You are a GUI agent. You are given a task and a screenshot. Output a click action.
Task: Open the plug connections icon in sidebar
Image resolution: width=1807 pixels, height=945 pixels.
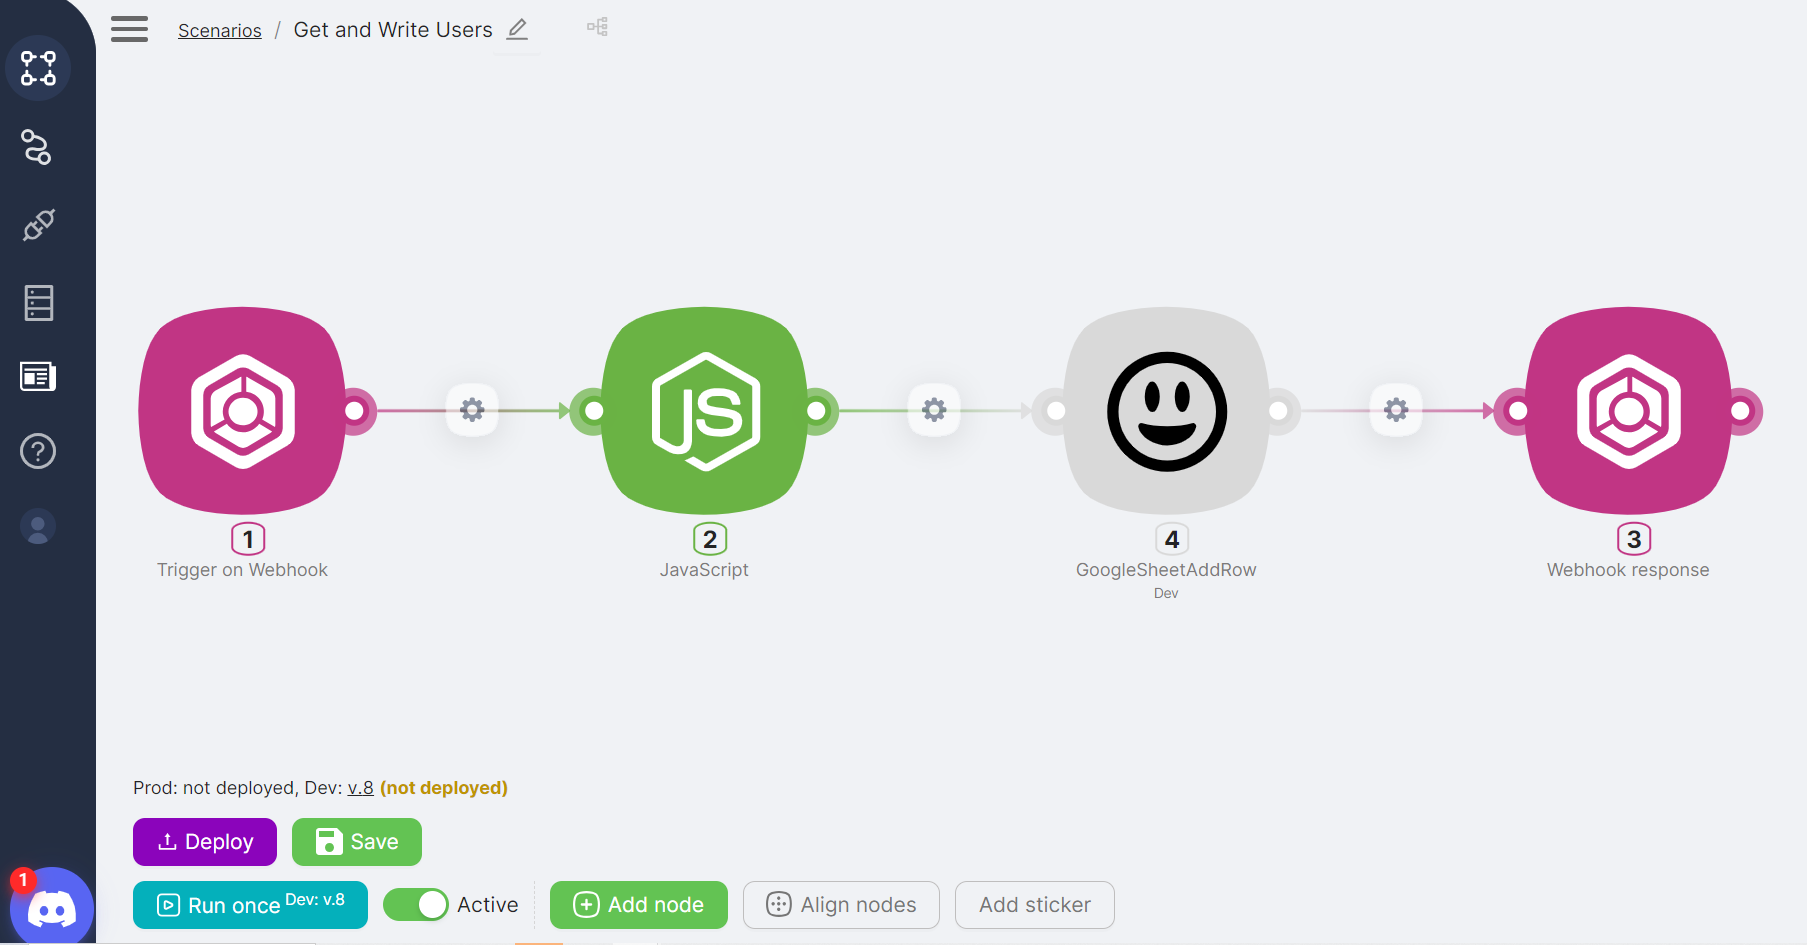[x=38, y=225]
